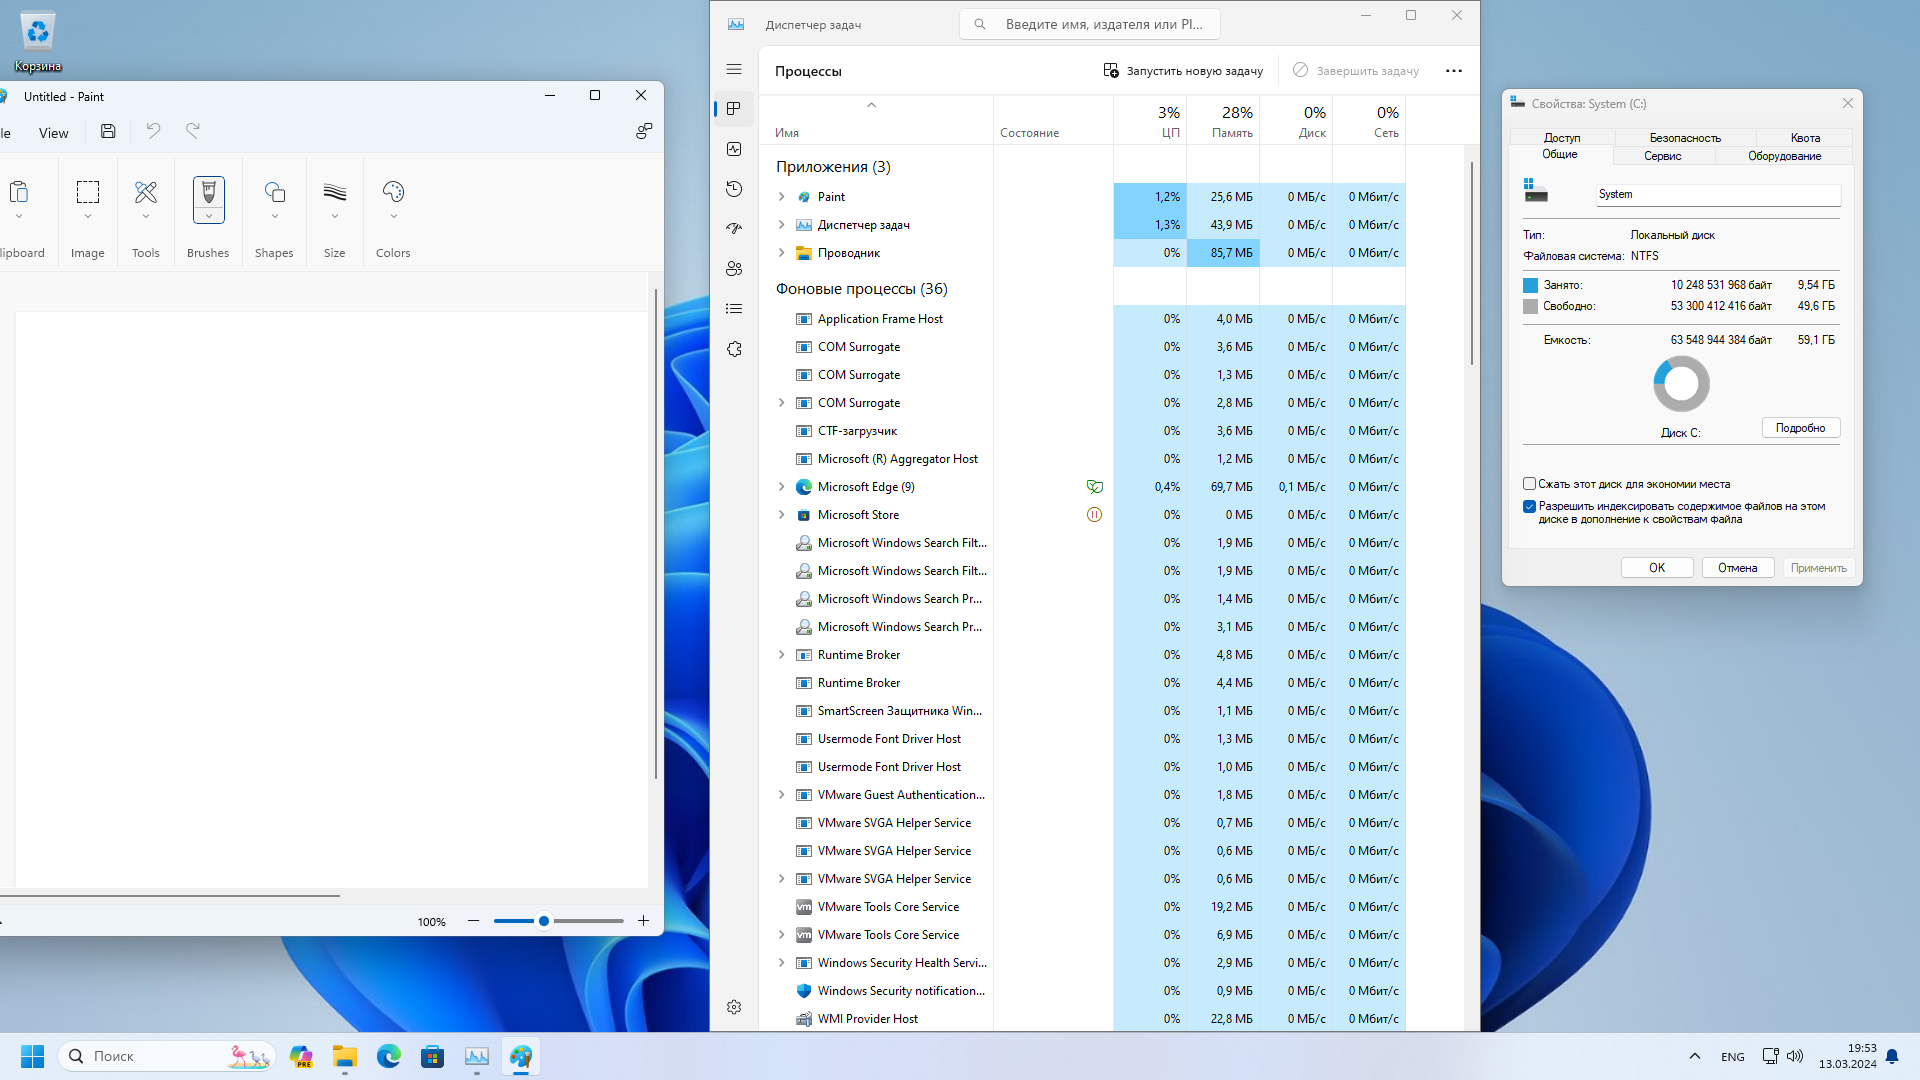Zoom out with the minus button in Paint

(473, 921)
